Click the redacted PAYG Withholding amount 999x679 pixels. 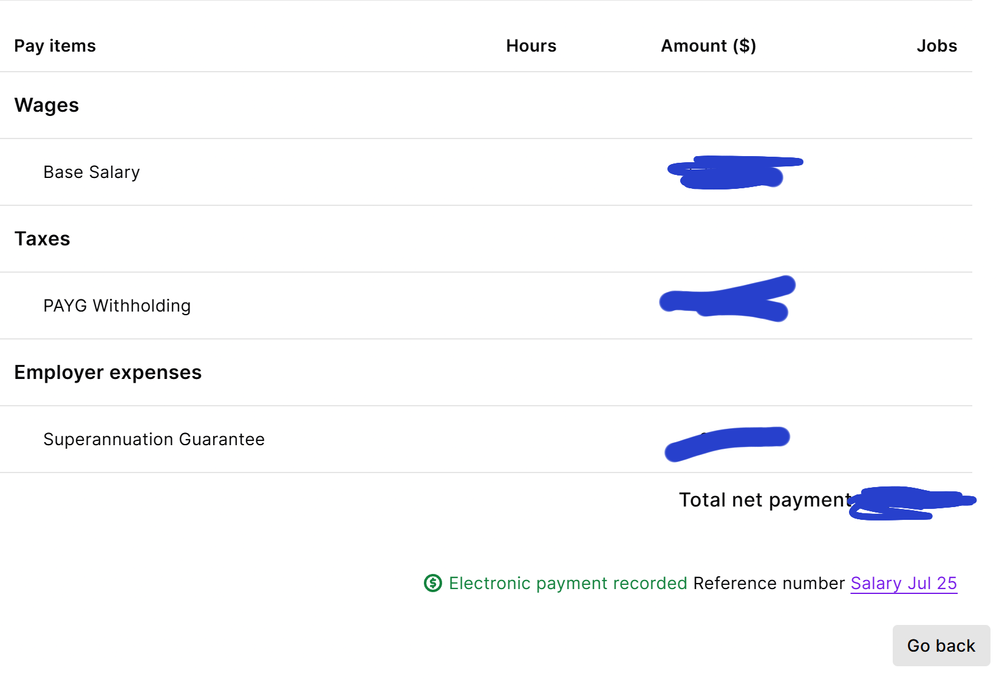click(x=728, y=300)
